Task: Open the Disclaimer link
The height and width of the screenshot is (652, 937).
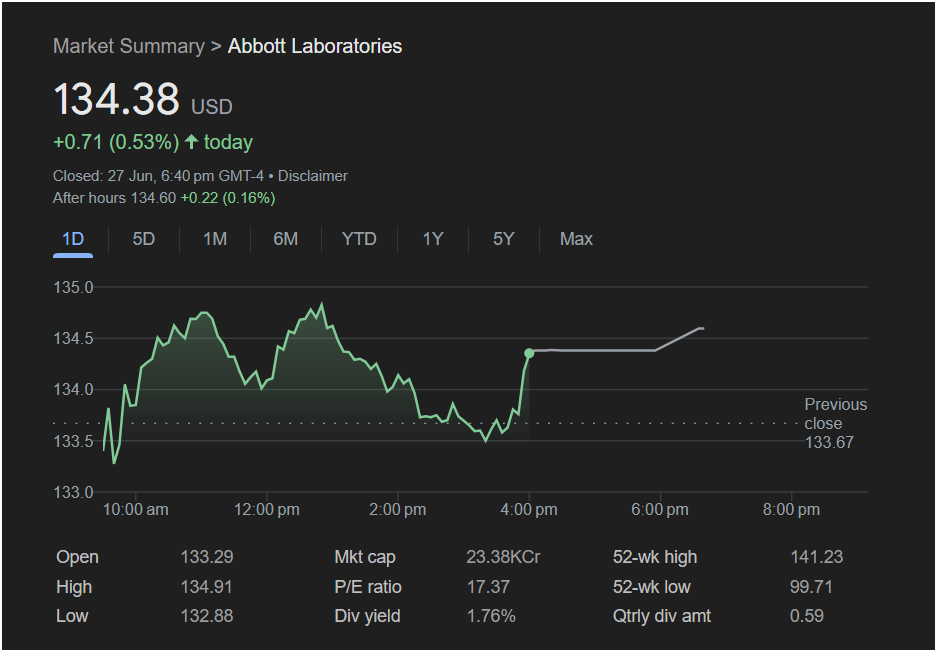Action: coord(313,176)
